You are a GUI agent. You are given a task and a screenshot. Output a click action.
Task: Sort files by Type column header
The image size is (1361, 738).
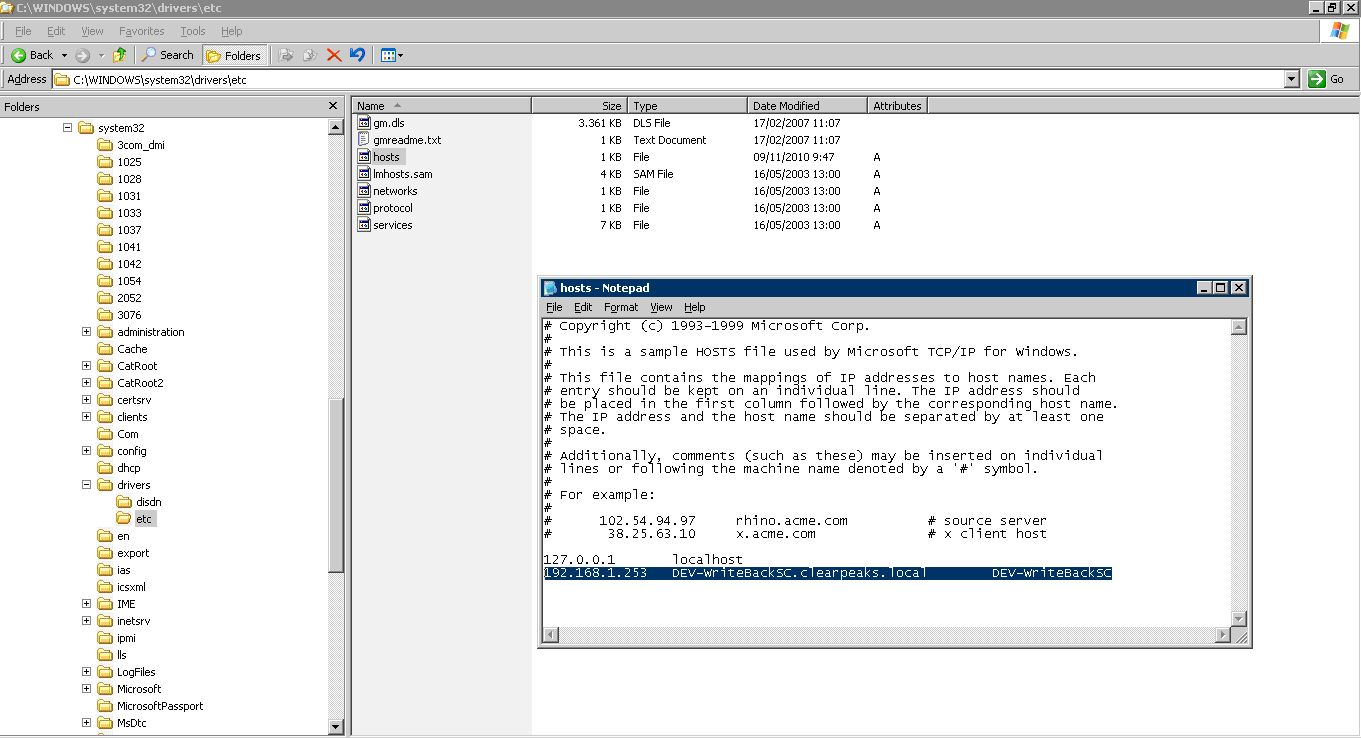coord(687,105)
